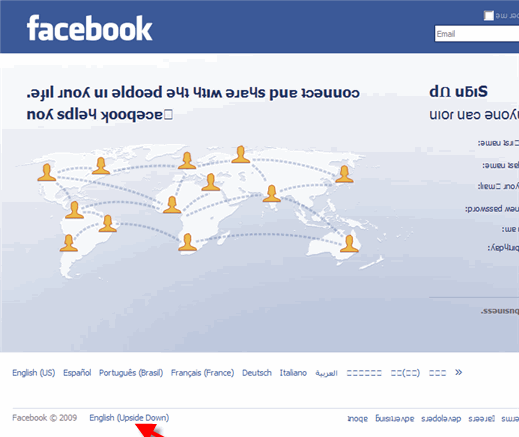Image resolution: width=519 pixels, height=437 pixels.
Task: Switch language to Español
Action: coord(77,373)
